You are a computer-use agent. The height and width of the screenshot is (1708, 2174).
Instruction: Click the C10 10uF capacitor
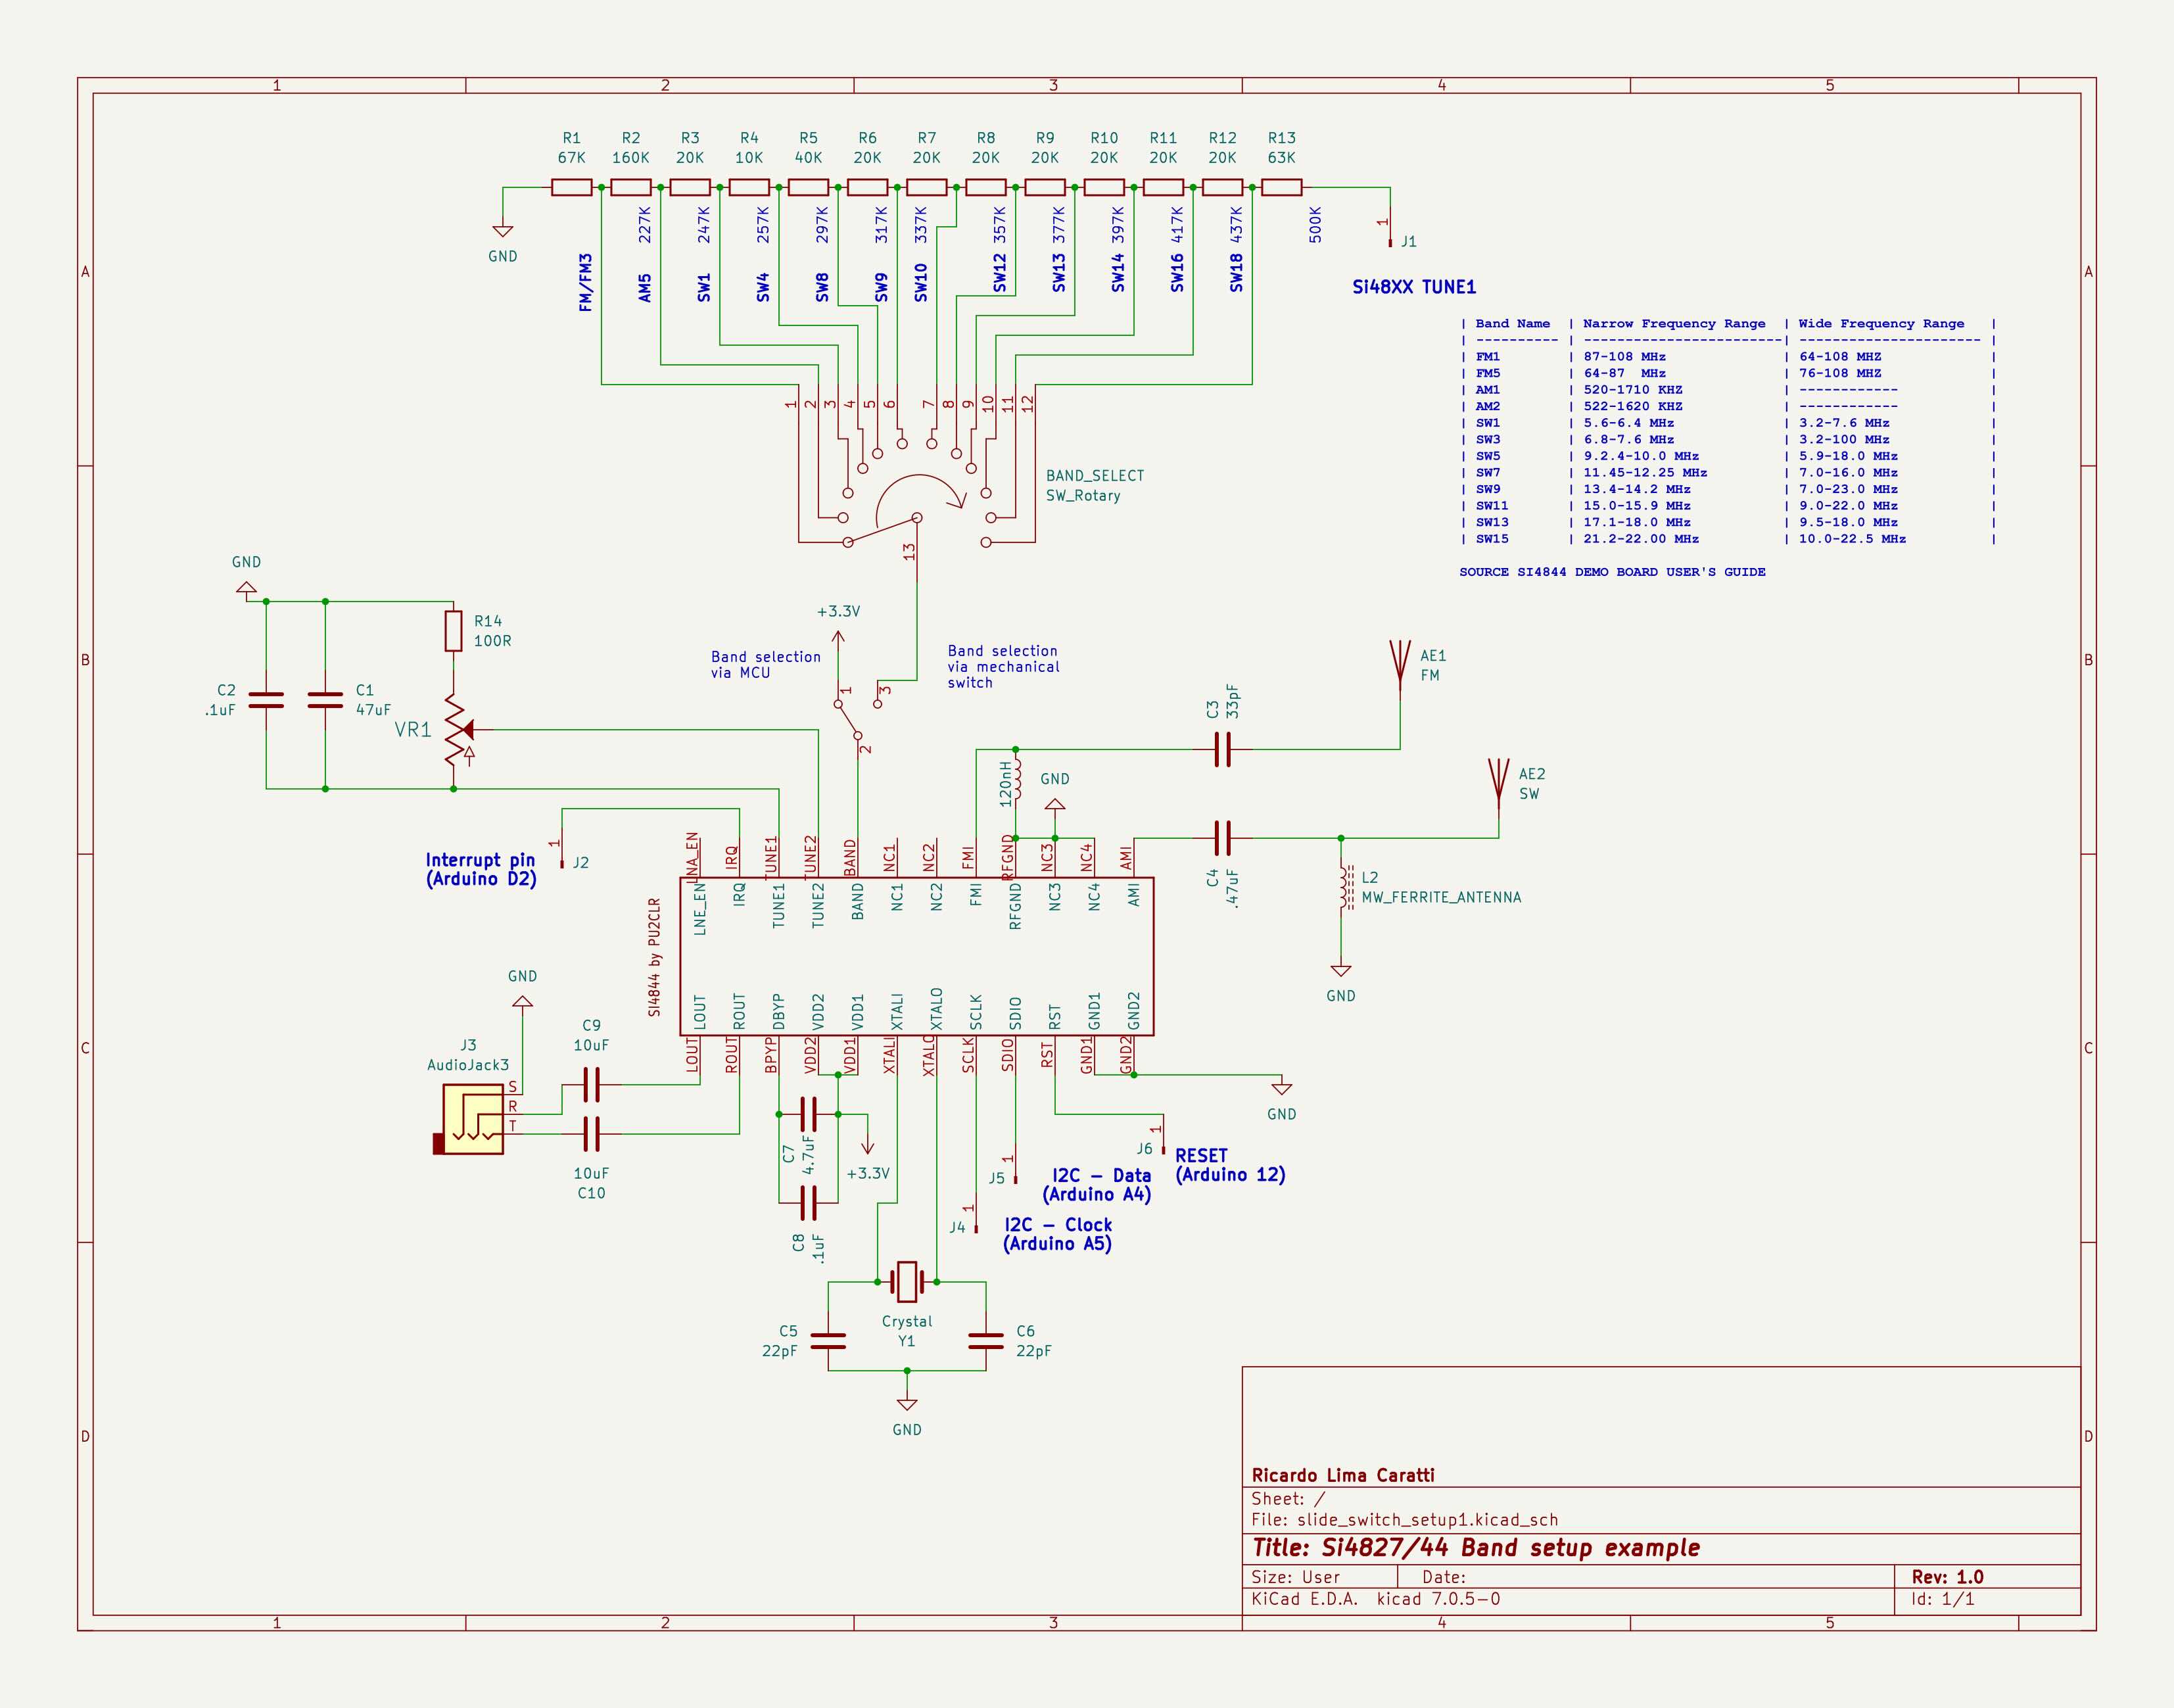pyautogui.click(x=591, y=1134)
